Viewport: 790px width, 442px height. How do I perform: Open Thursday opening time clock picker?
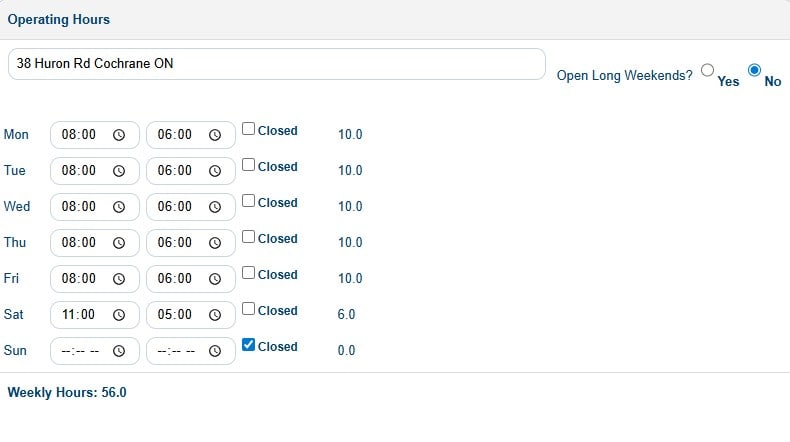point(119,243)
